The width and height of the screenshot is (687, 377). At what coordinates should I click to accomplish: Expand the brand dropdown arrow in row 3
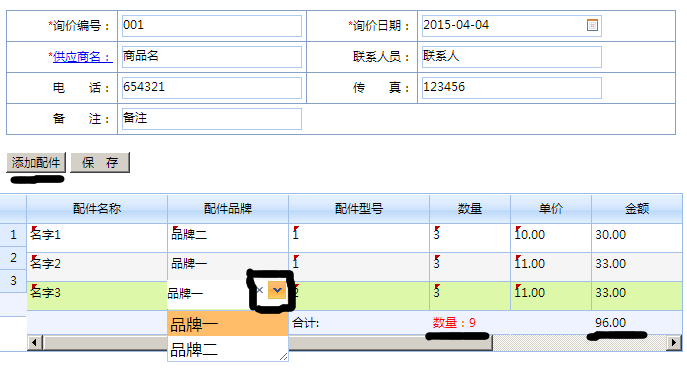point(277,290)
